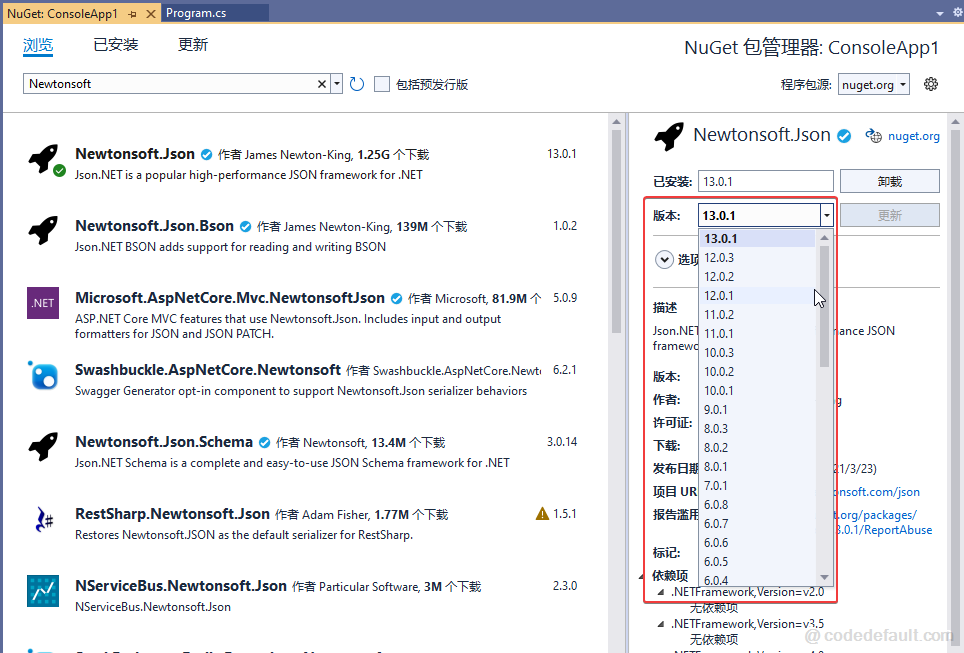The image size is (964, 653).
Task: Click the globe icon beside nuget.org link
Action: pos(873,136)
